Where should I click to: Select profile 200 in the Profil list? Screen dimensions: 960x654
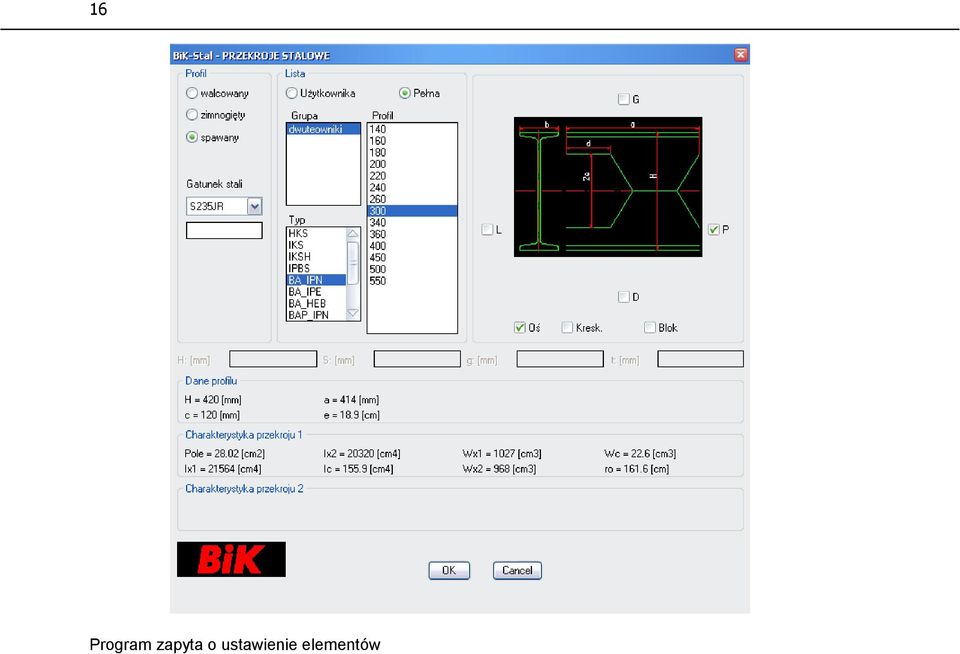click(x=412, y=164)
